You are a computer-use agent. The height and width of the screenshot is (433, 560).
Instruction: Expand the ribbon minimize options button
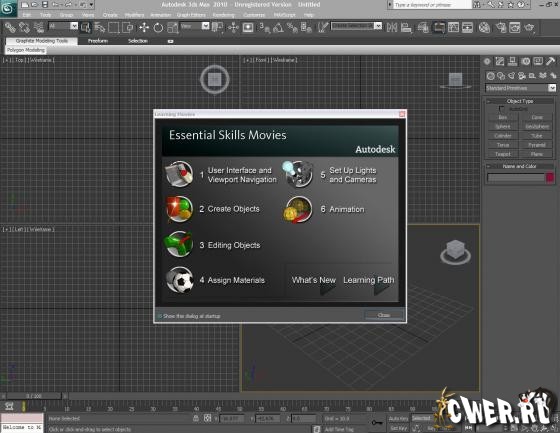point(170,41)
